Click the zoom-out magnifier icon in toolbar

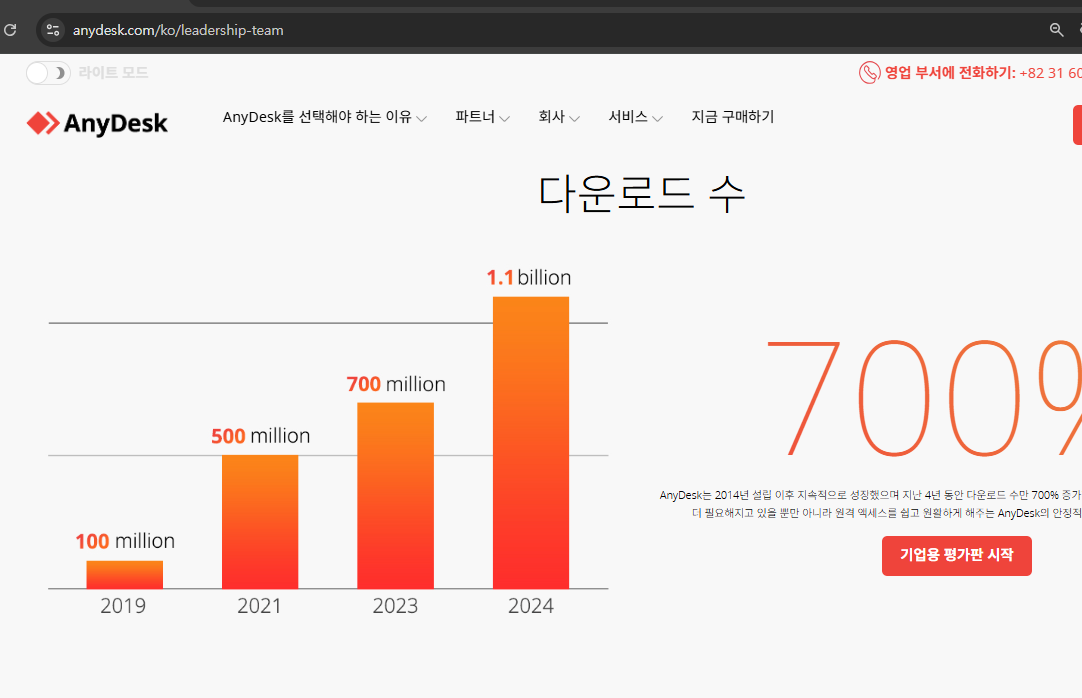[1056, 30]
